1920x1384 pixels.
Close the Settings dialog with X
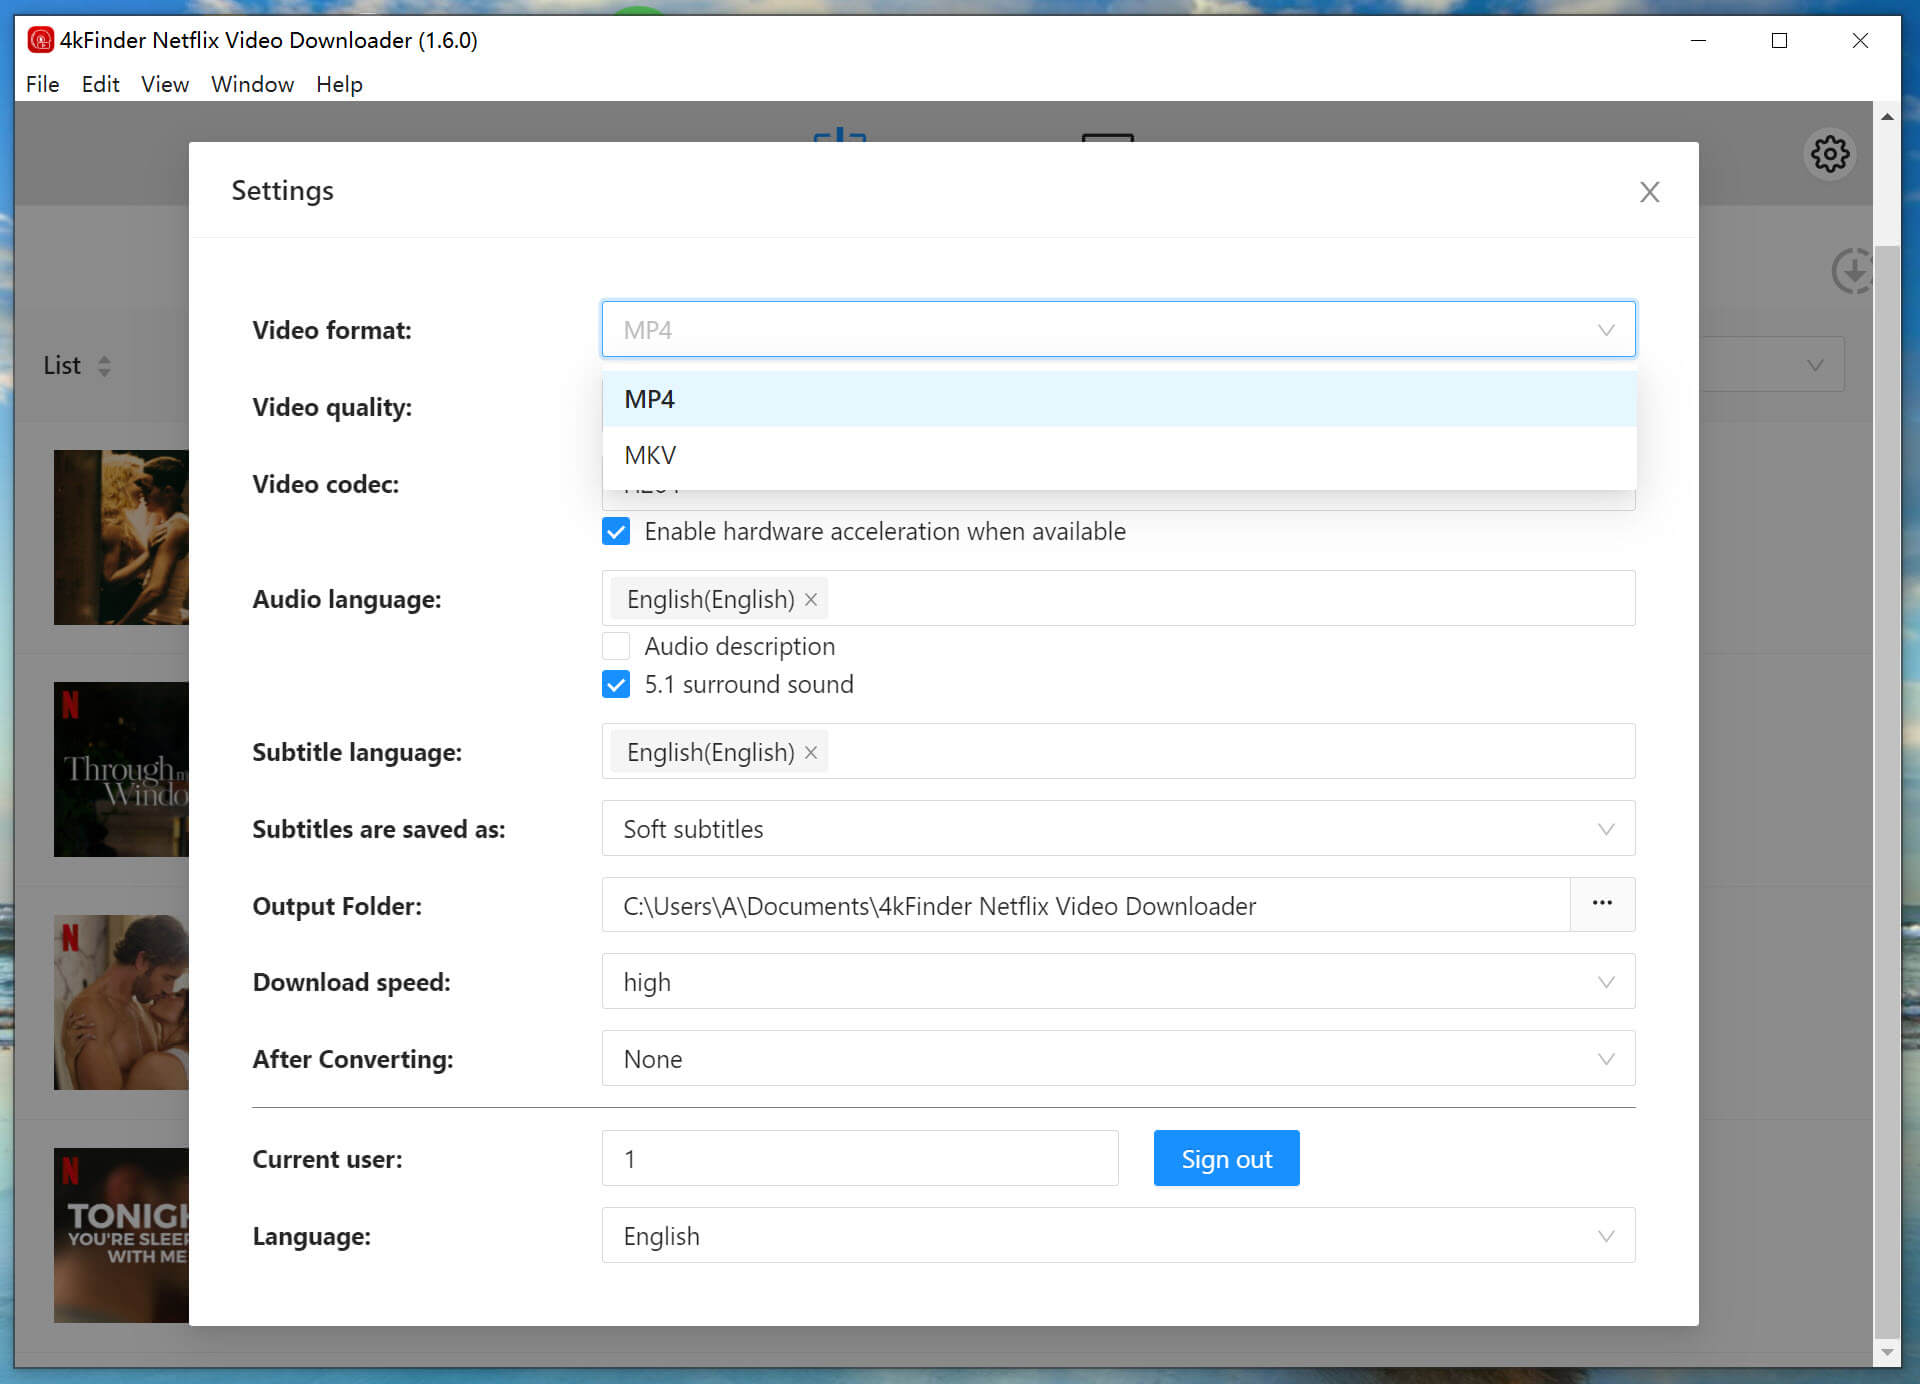coord(1649,192)
